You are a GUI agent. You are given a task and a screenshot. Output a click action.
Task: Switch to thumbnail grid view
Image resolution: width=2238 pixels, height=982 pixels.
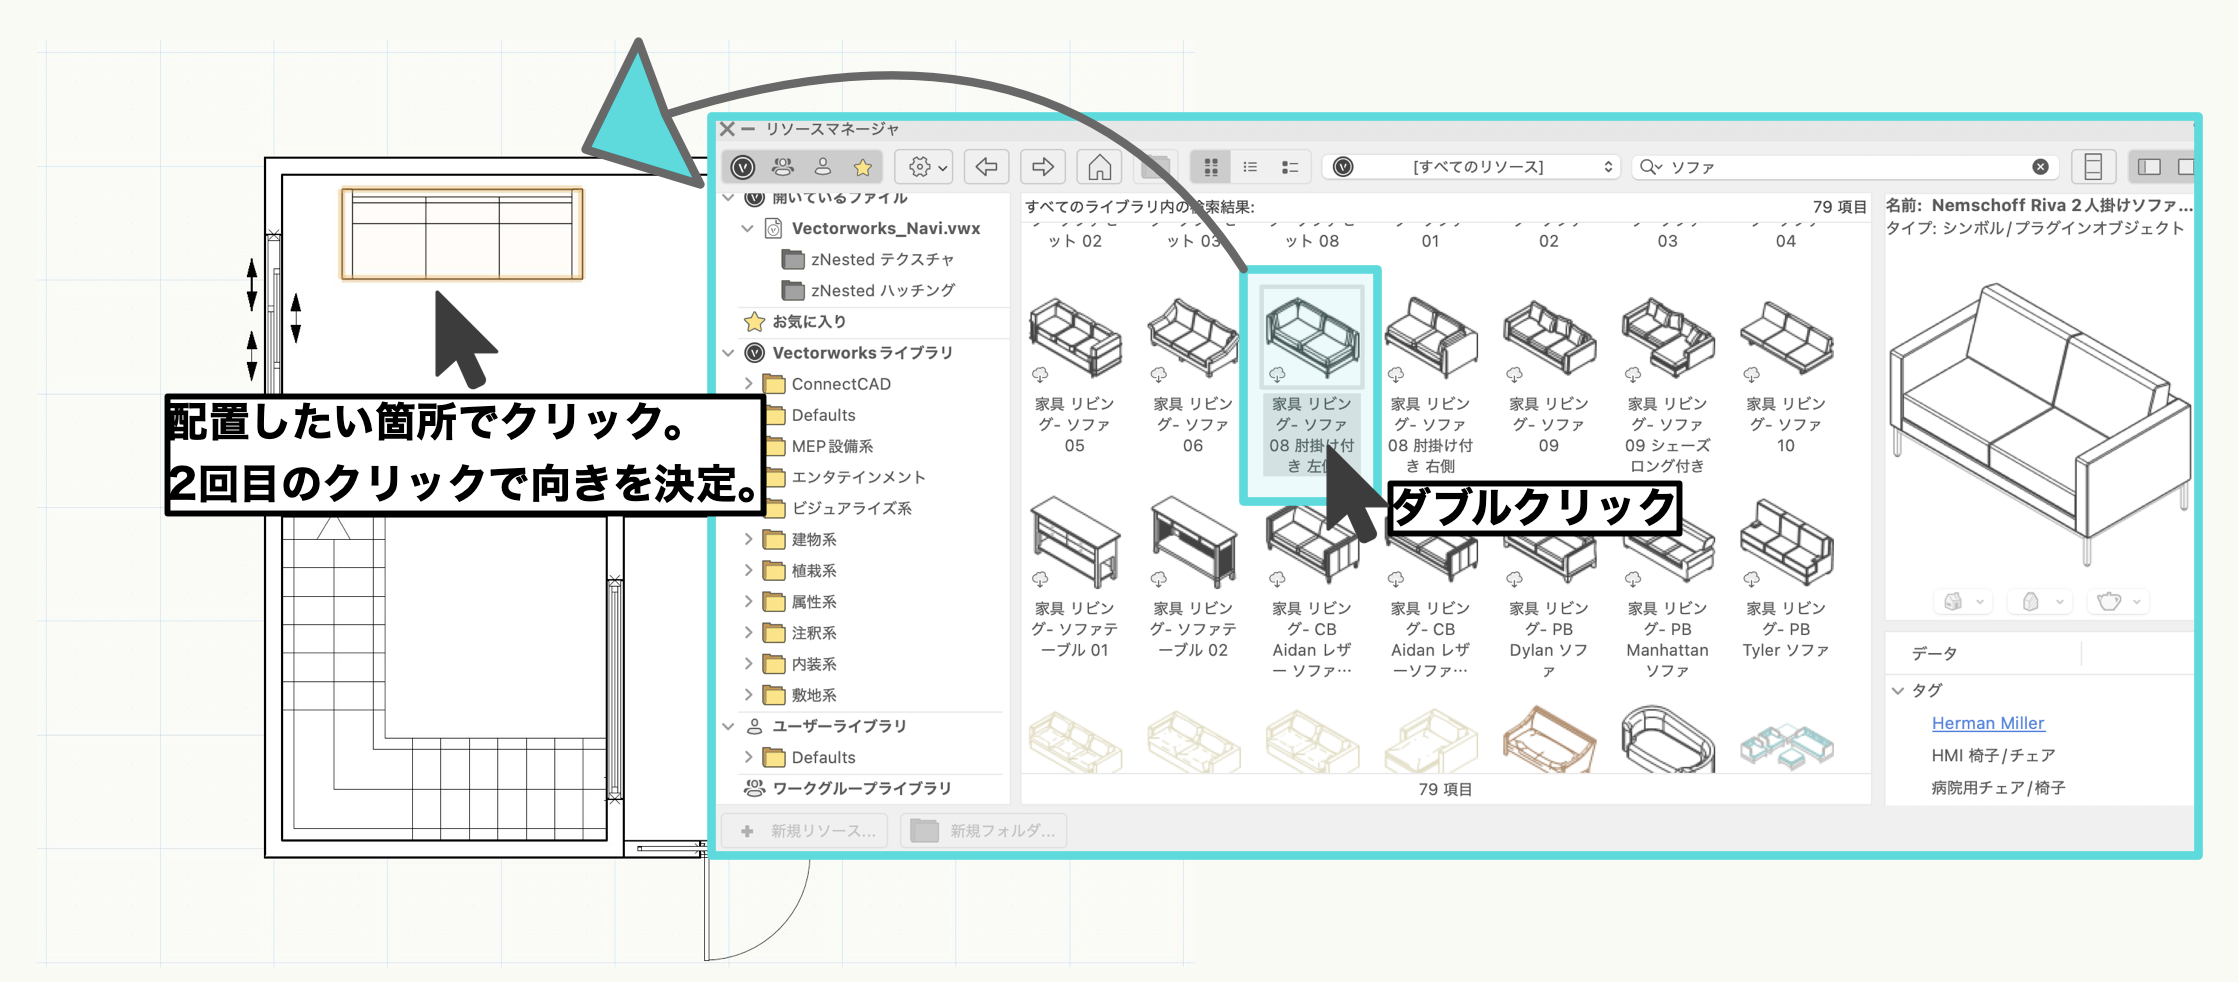pyautogui.click(x=1211, y=167)
